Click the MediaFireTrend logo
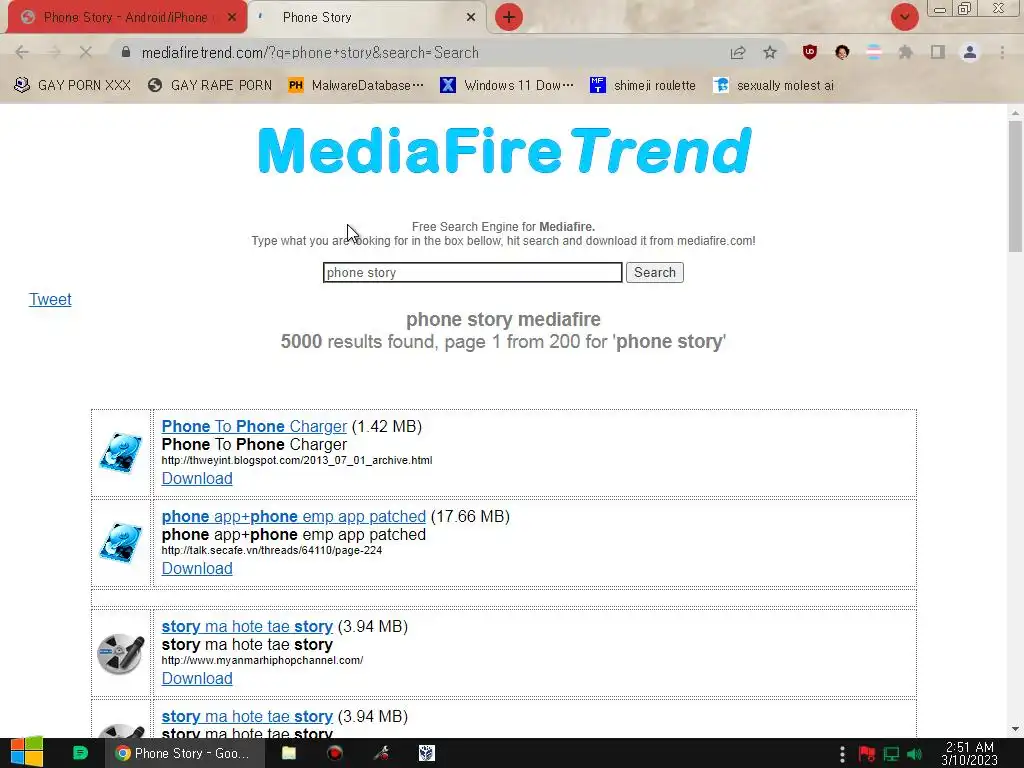The width and height of the screenshot is (1024, 768). coord(505,151)
